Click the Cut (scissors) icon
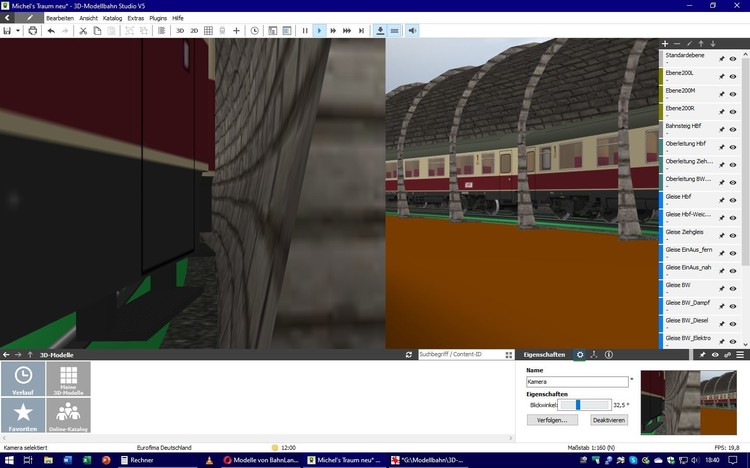Screen dimensions: 750x468 click(x=83, y=31)
